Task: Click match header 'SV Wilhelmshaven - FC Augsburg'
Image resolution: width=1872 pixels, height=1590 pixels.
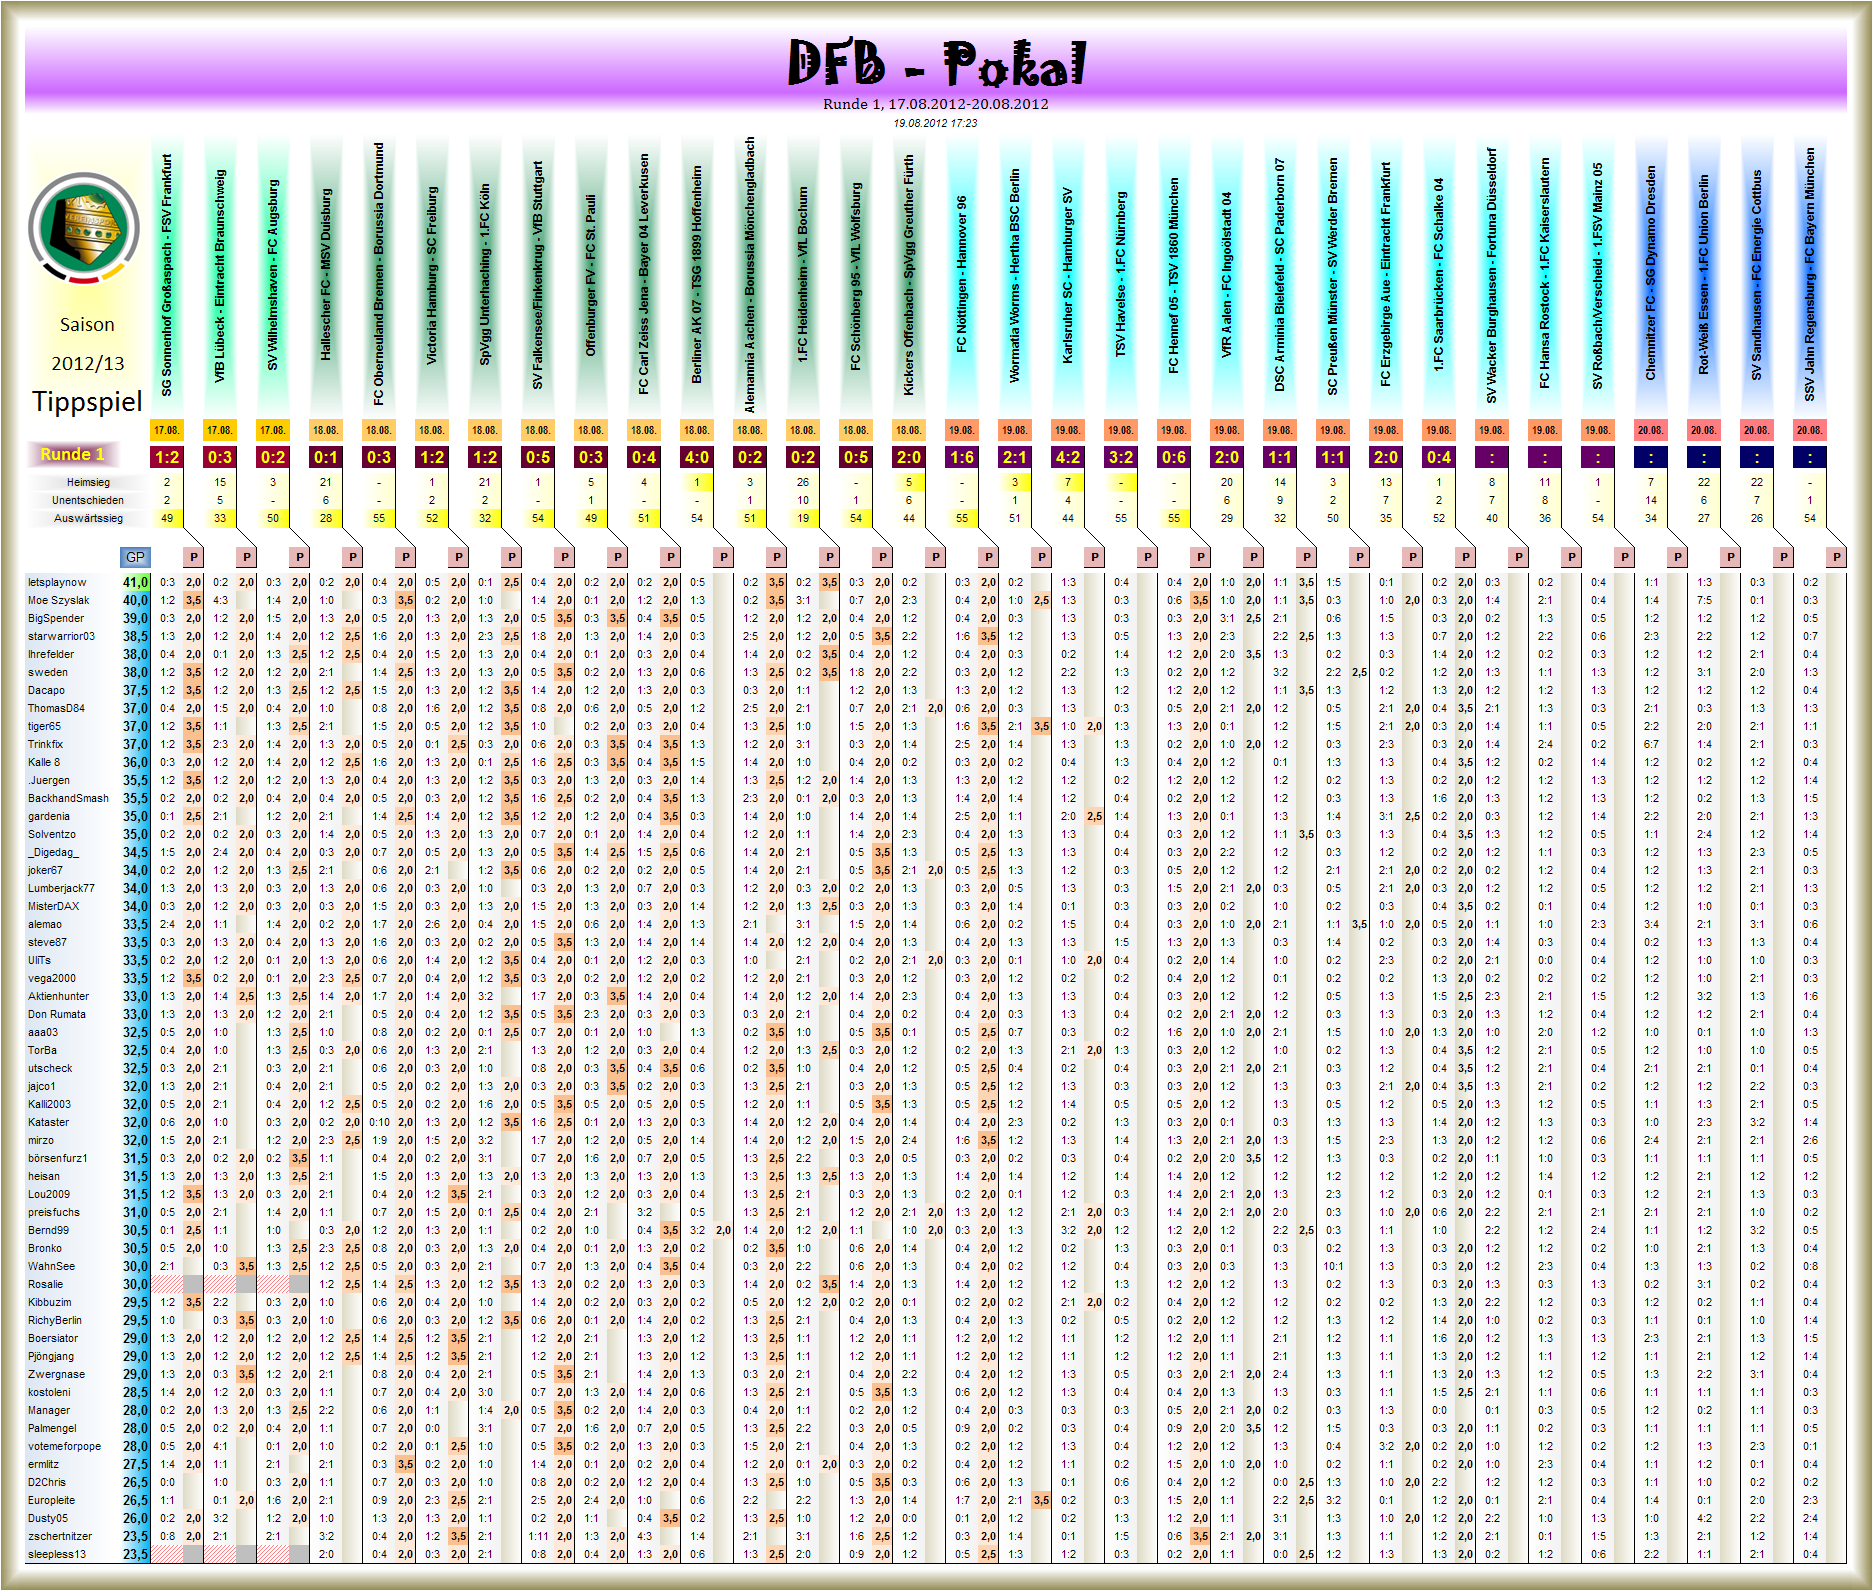Action: (x=272, y=275)
